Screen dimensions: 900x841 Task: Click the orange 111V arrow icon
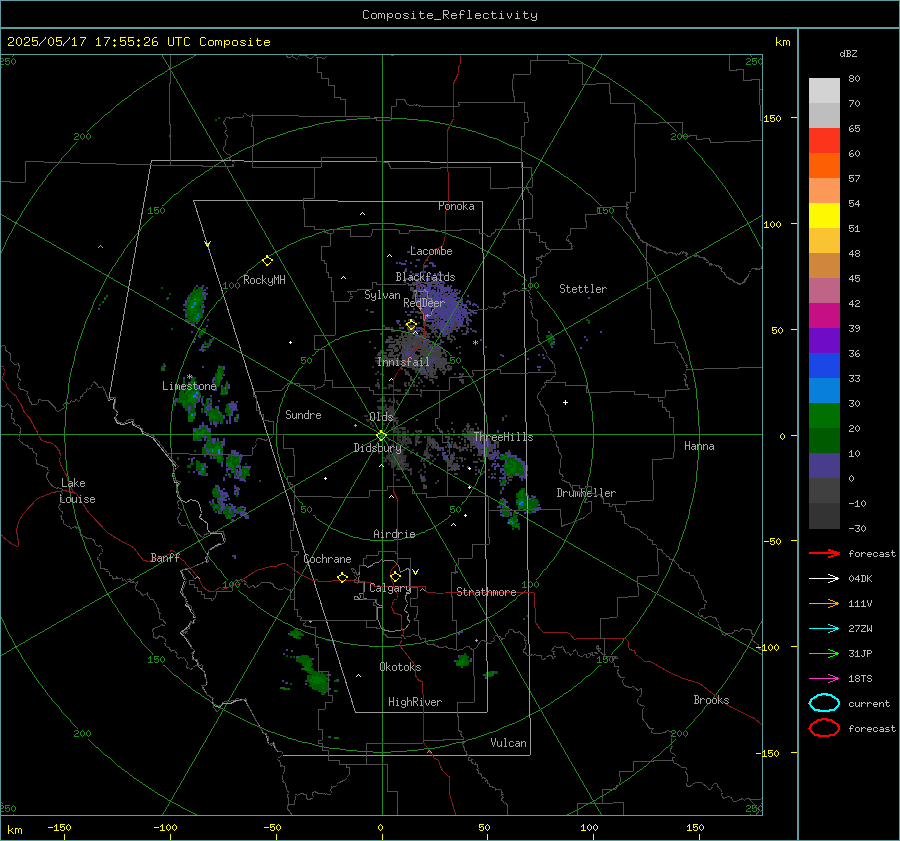pos(824,603)
